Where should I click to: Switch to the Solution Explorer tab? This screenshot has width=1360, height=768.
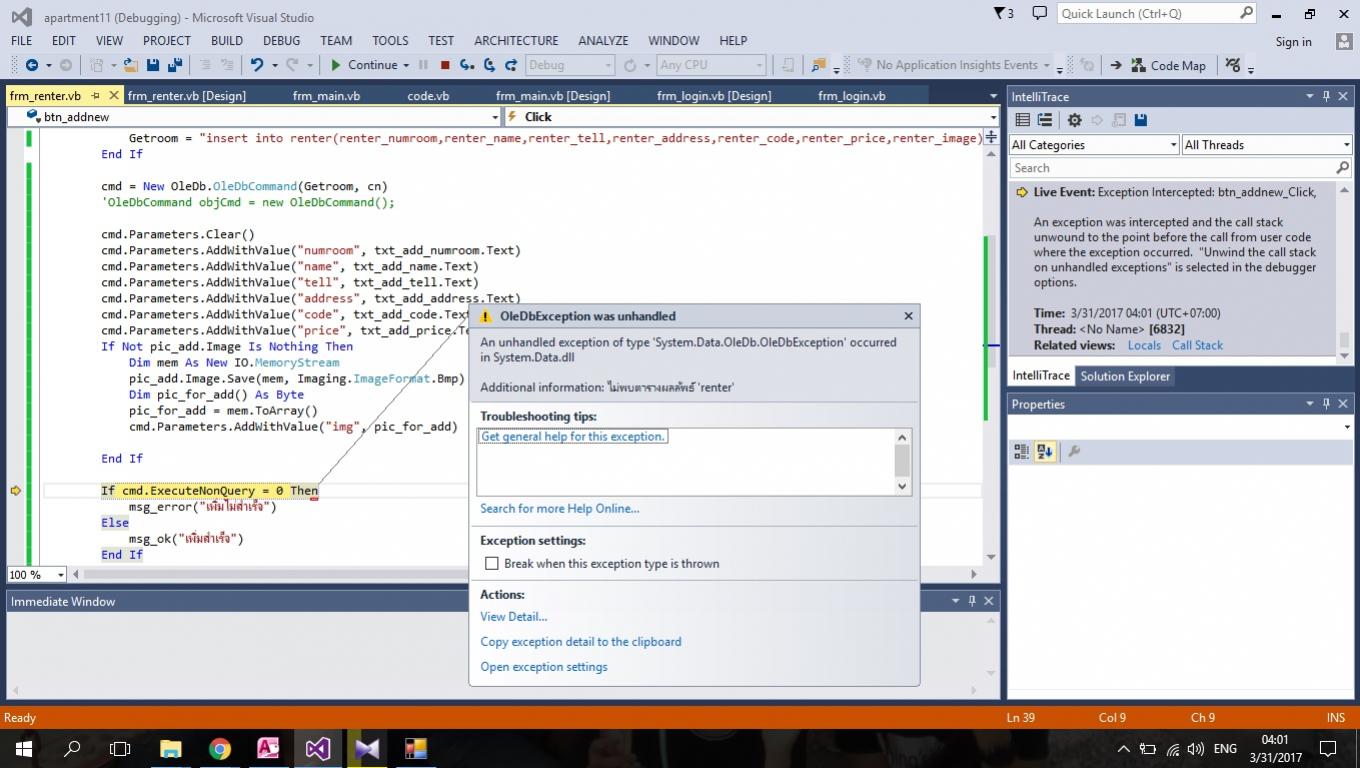click(1124, 376)
